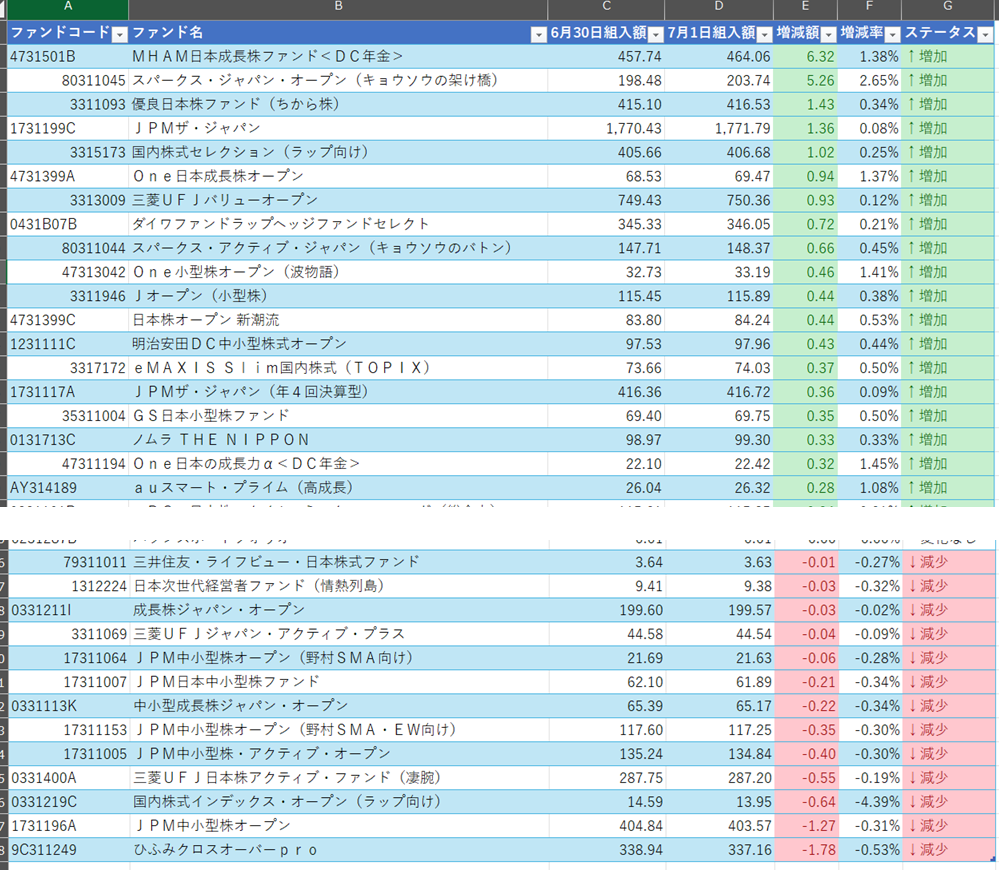The image size is (999, 870).
Task: Open the 増減額 filter dropdown
Action: [828, 34]
